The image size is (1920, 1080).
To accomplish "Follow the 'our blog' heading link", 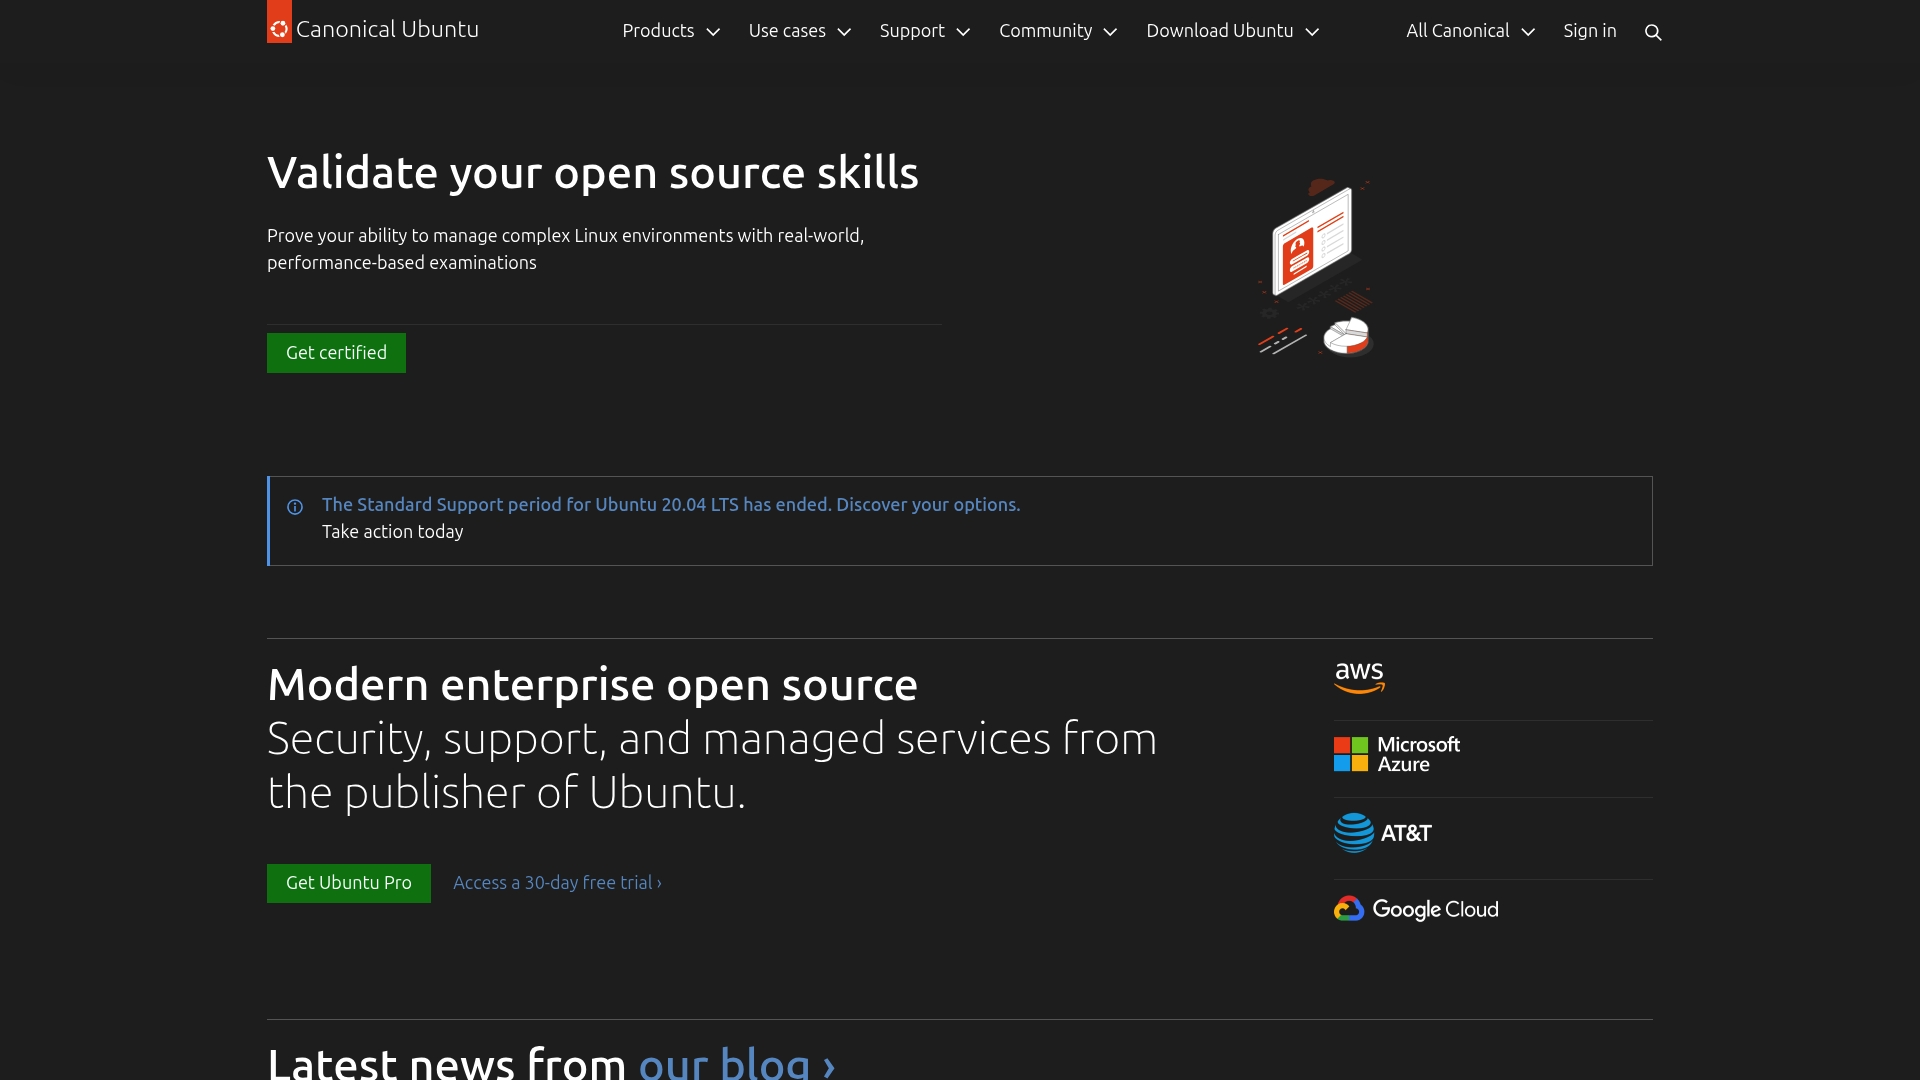I will pyautogui.click(x=736, y=1062).
